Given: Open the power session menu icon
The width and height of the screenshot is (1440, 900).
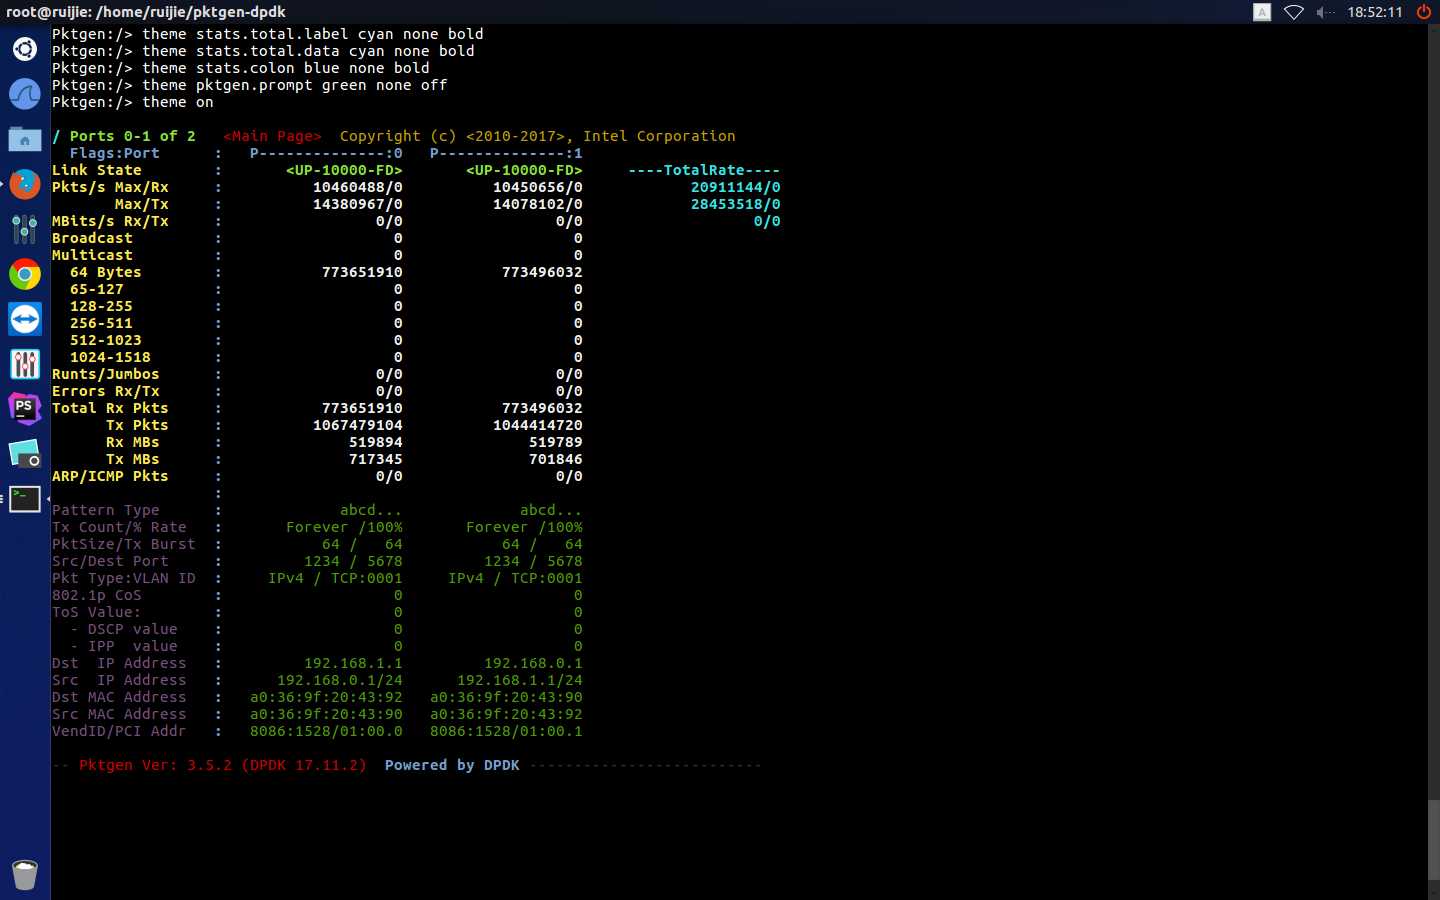Looking at the screenshot, I should point(1423,12).
